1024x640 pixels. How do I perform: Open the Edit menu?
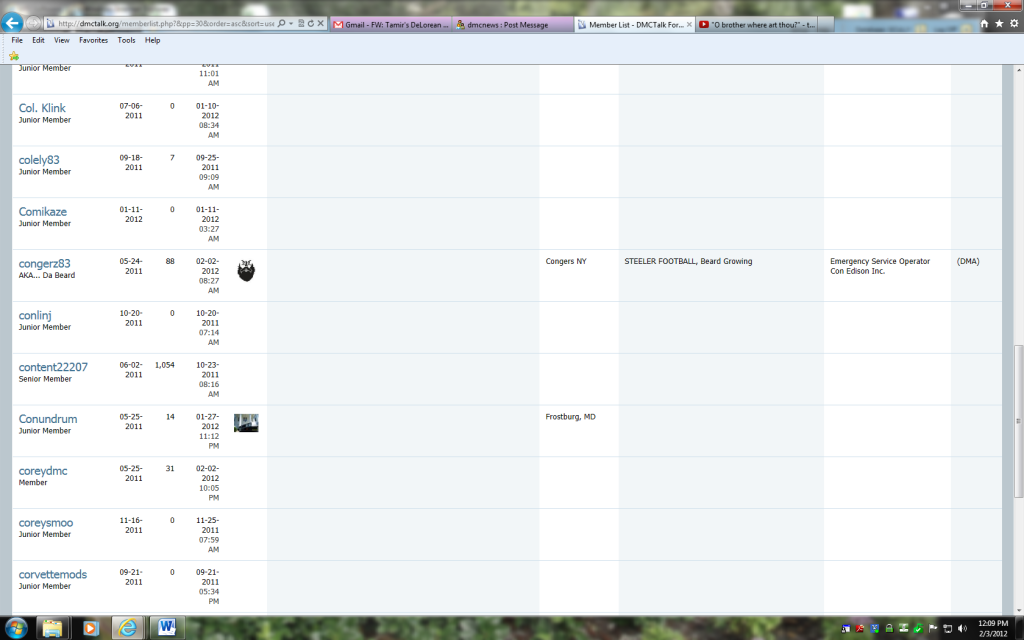(x=39, y=40)
